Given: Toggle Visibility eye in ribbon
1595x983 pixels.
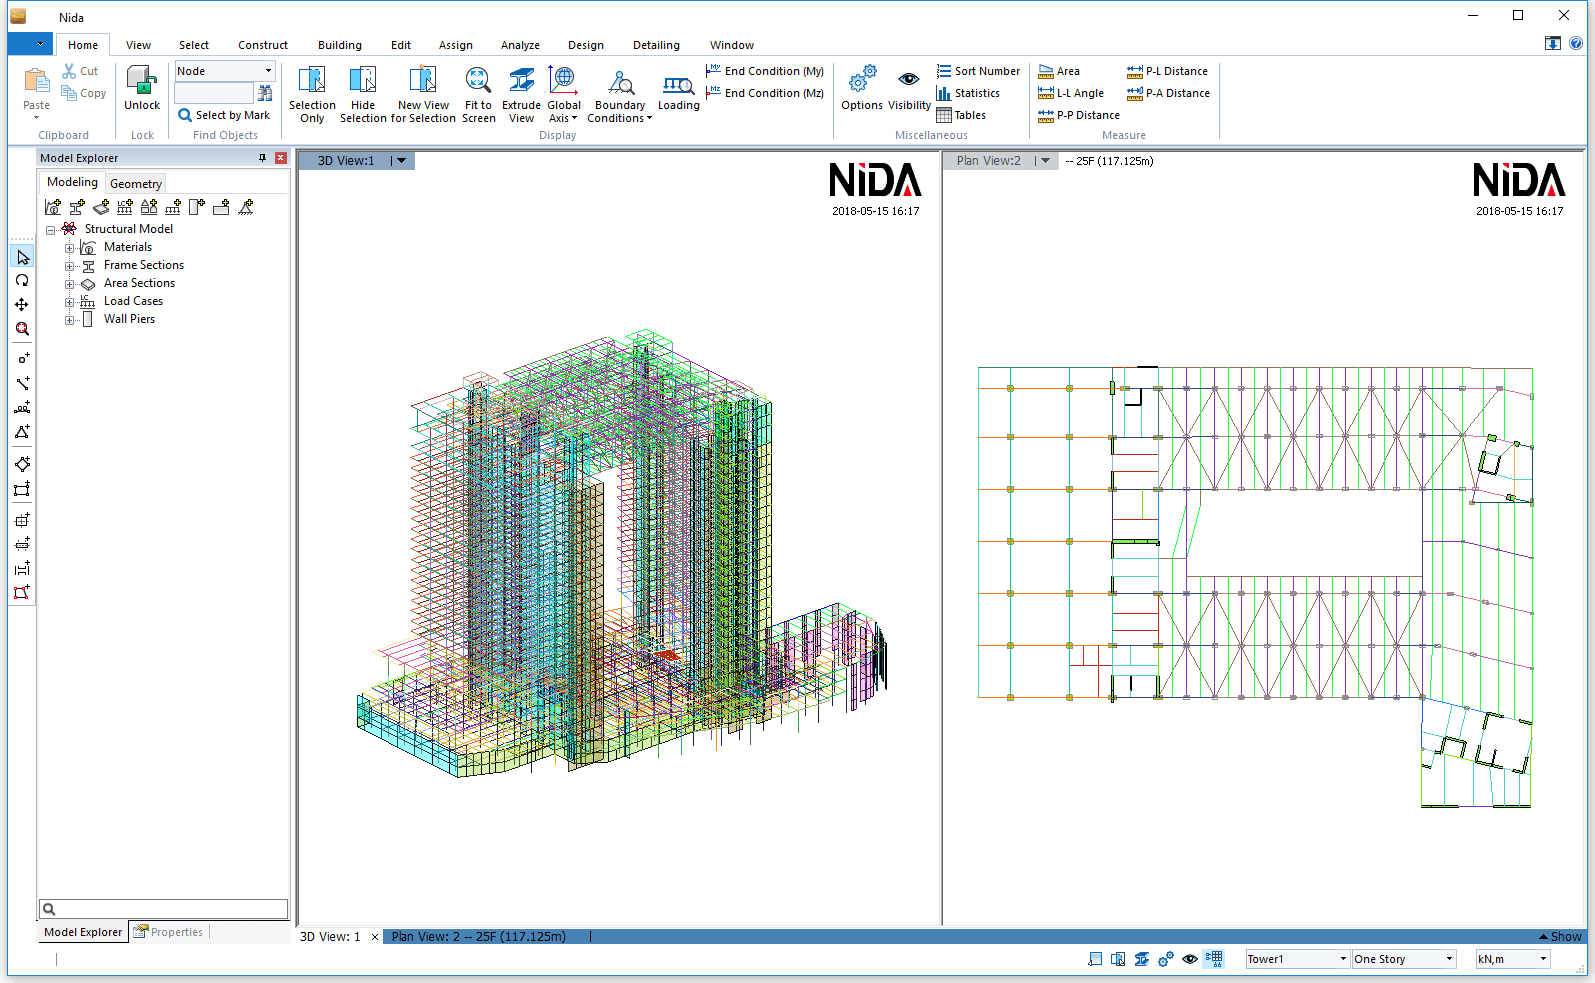Looking at the screenshot, I should [909, 79].
